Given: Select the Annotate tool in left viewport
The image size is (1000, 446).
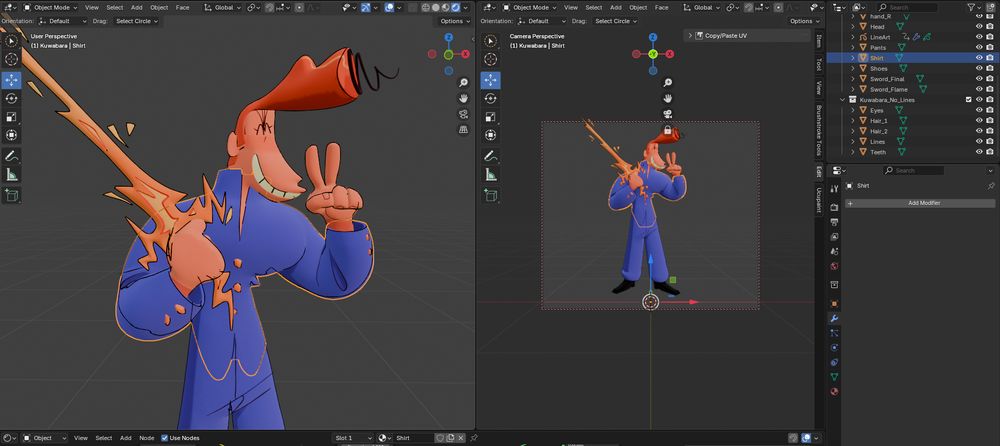Looking at the screenshot, I should (11, 156).
